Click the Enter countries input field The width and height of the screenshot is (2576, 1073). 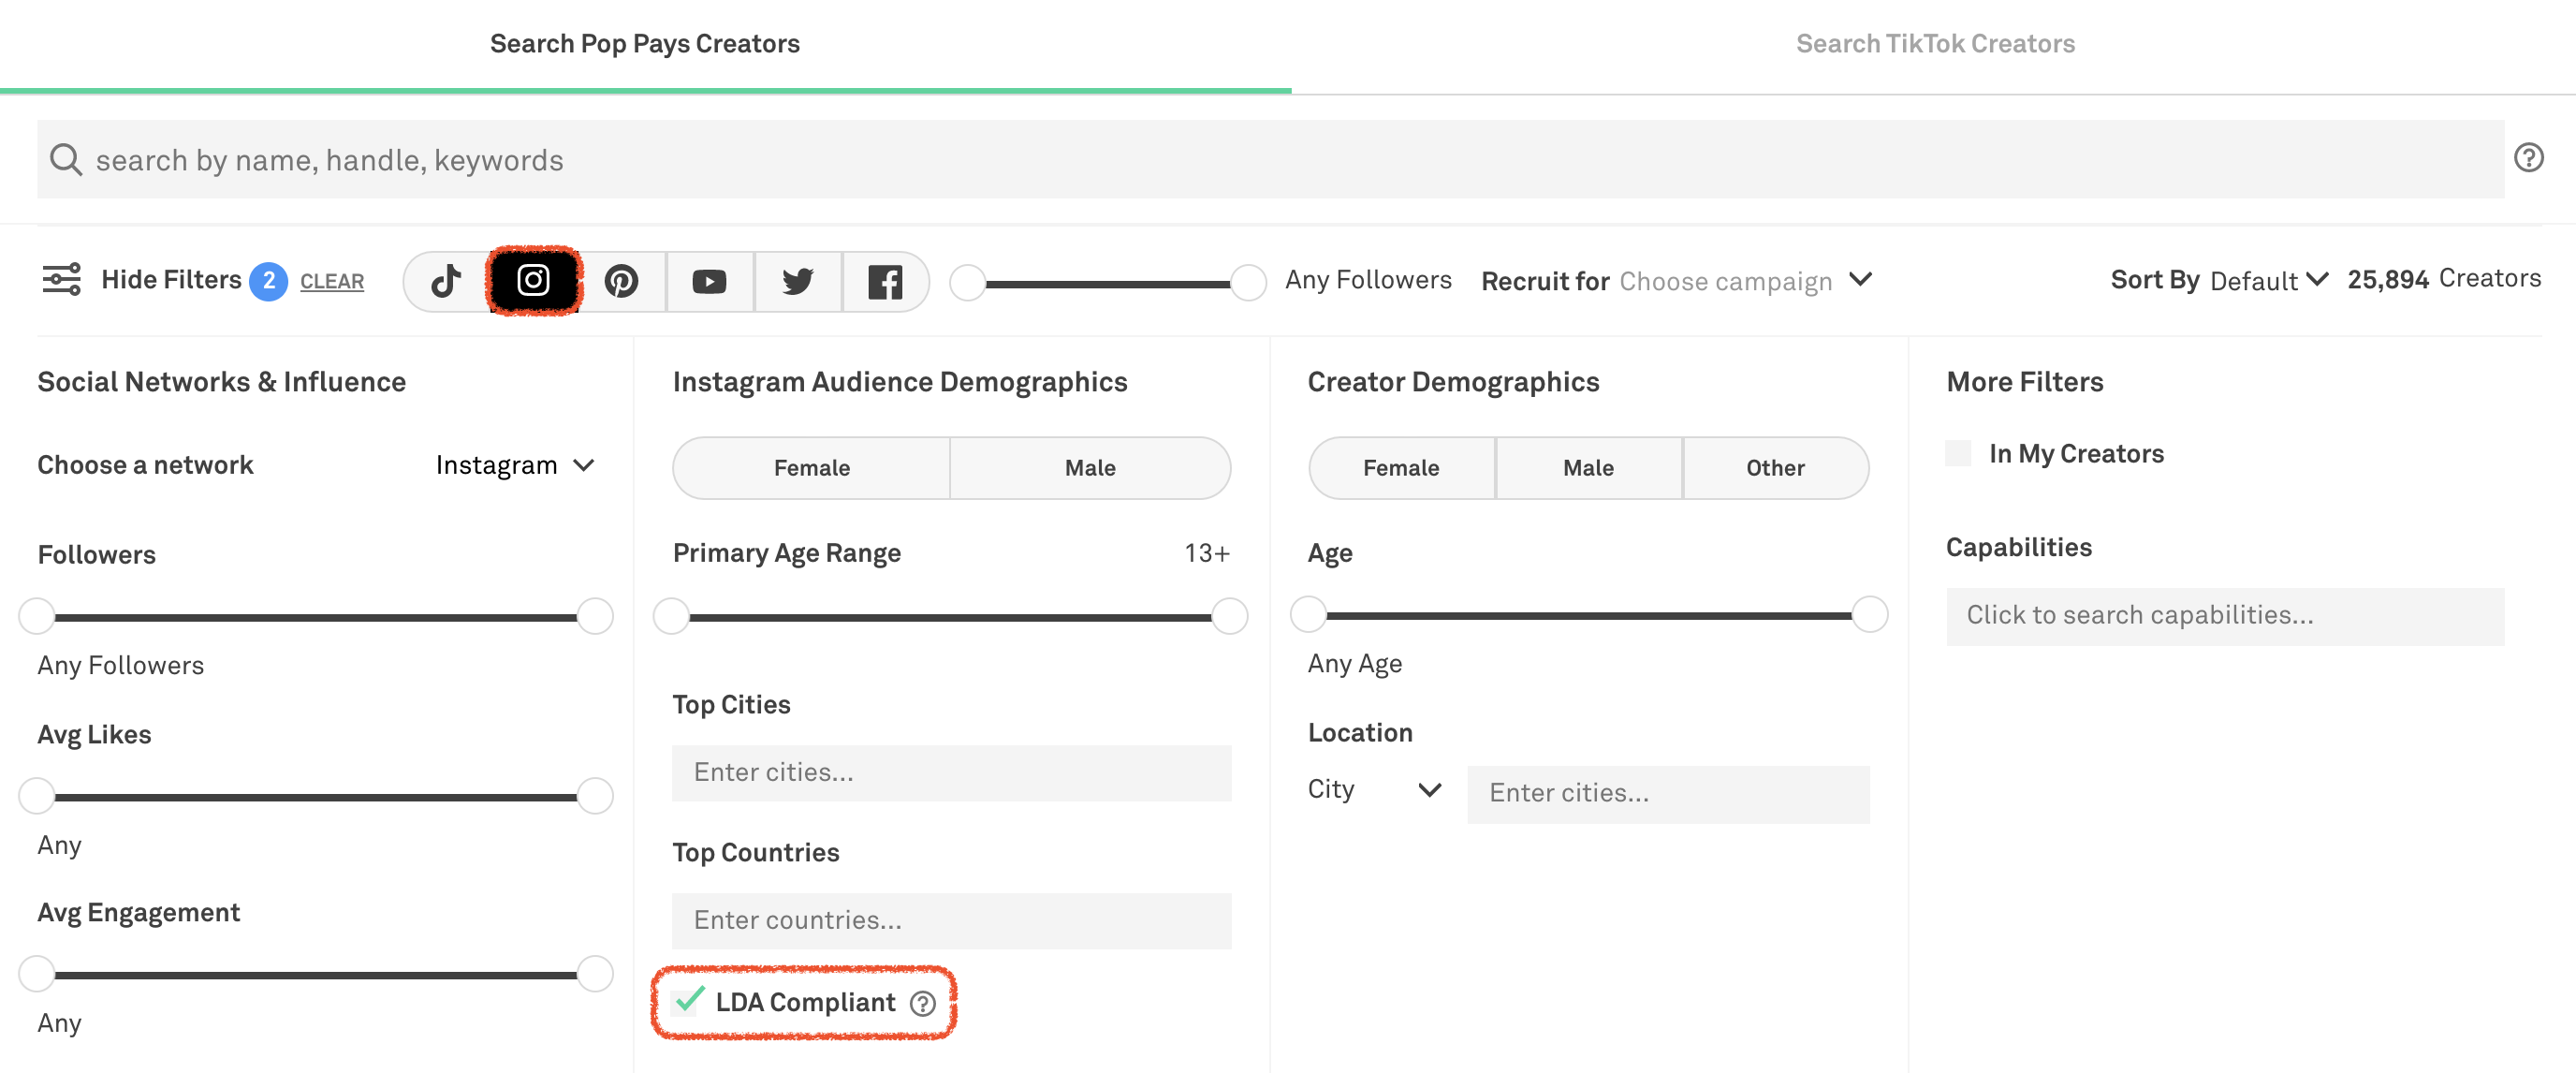point(951,920)
